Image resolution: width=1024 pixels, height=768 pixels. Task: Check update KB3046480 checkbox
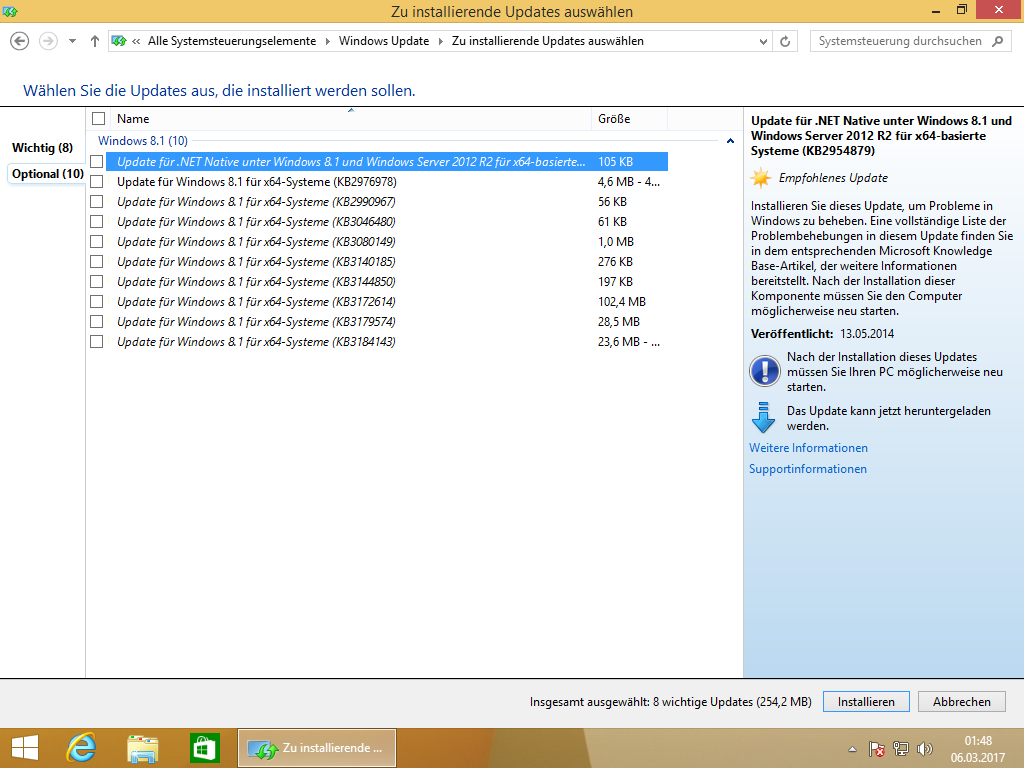pyautogui.click(x=97, y=221)
